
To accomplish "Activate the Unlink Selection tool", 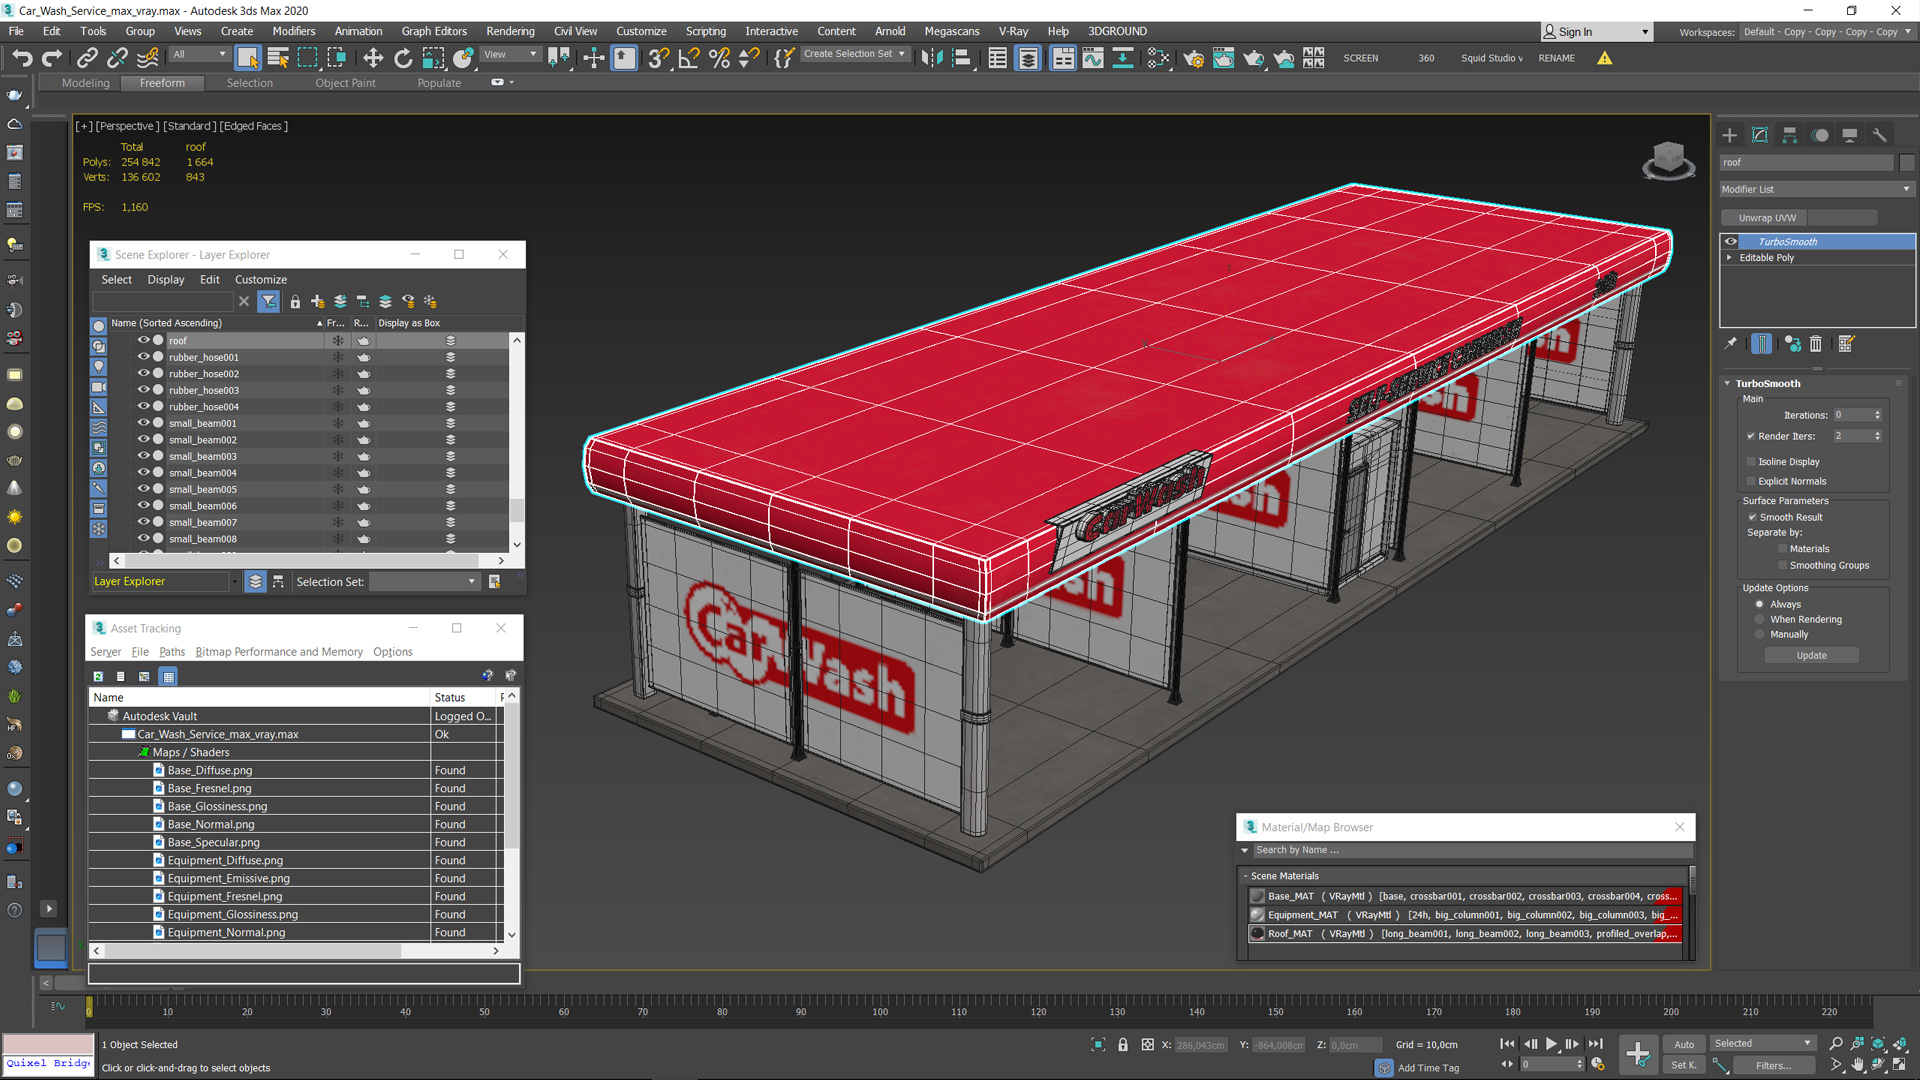I will 117,58.
